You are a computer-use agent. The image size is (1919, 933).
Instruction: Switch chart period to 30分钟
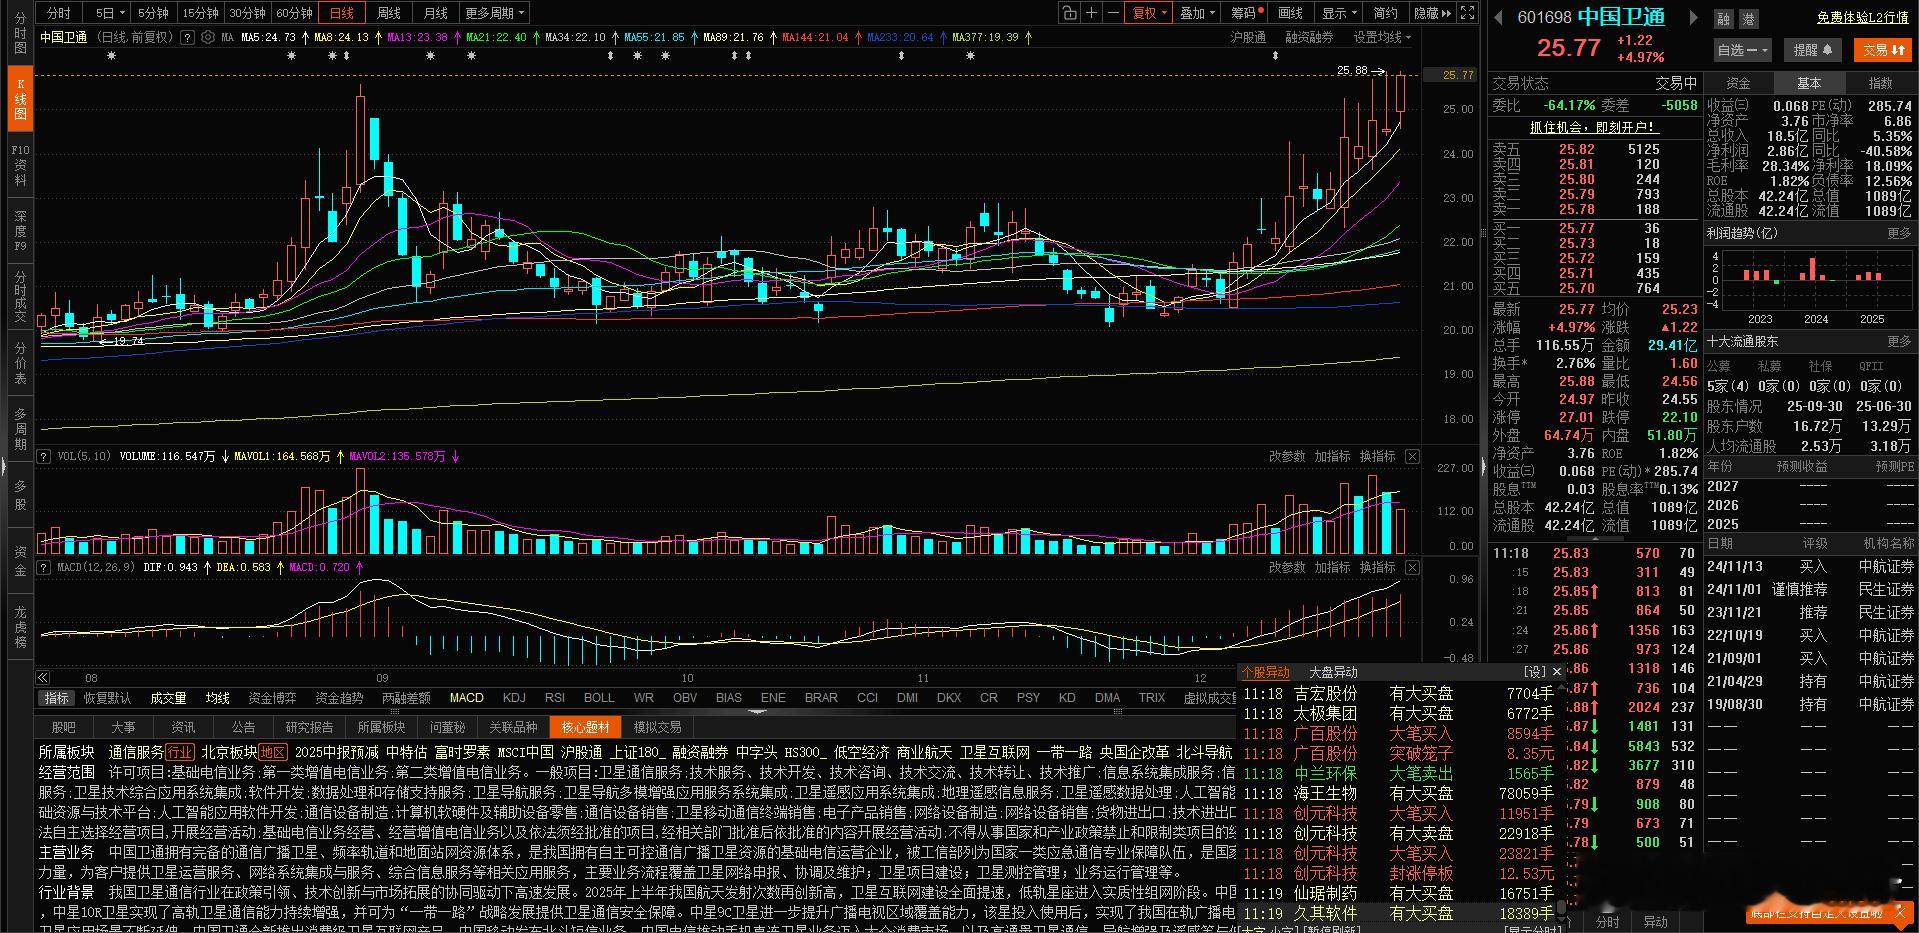pyautogui.click(x=247, y=13)
